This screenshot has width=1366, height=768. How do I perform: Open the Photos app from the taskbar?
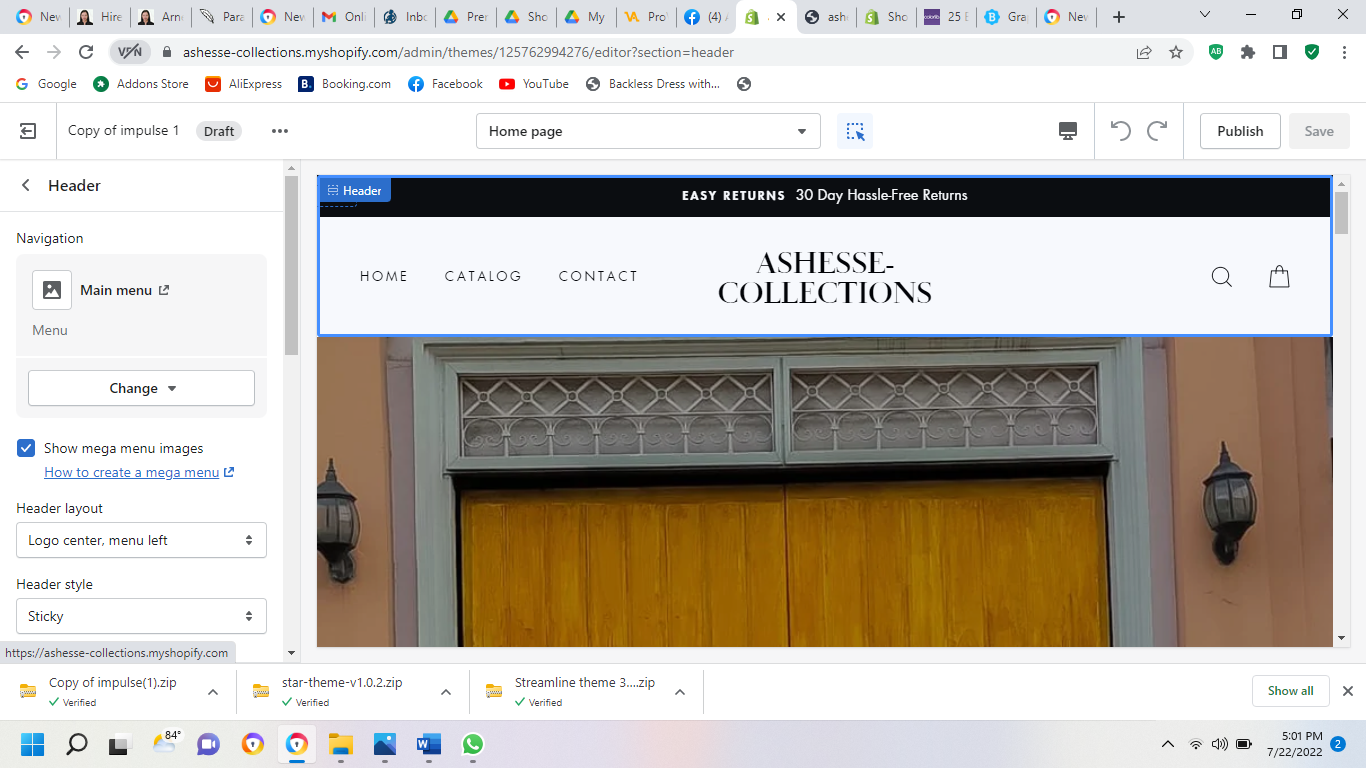point(385,744)
